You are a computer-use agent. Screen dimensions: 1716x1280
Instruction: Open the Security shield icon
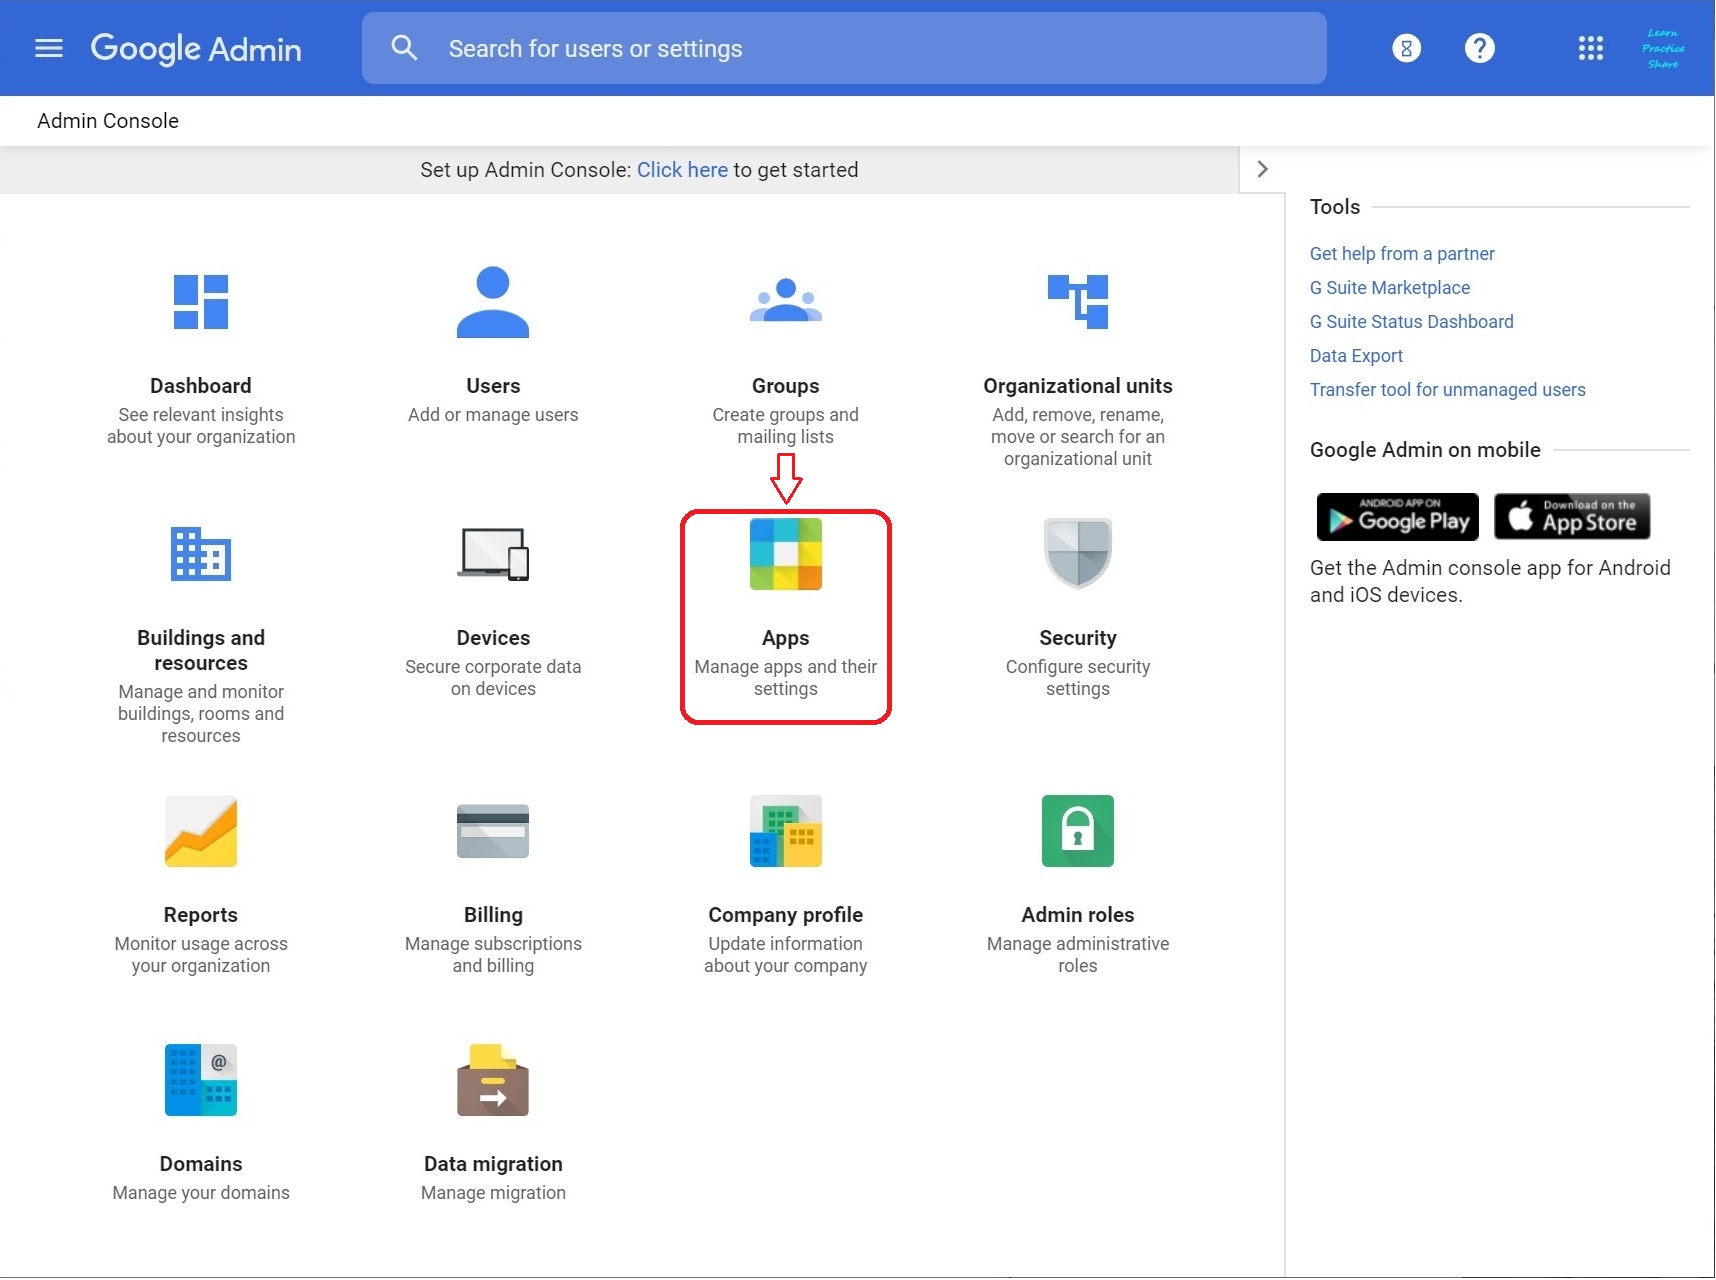click(1078, 554)
